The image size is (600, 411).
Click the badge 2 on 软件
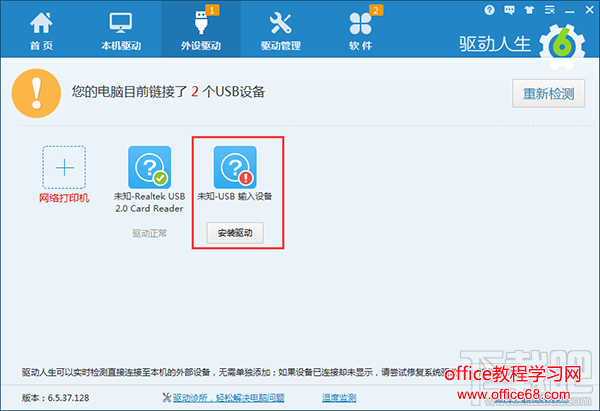376,10
